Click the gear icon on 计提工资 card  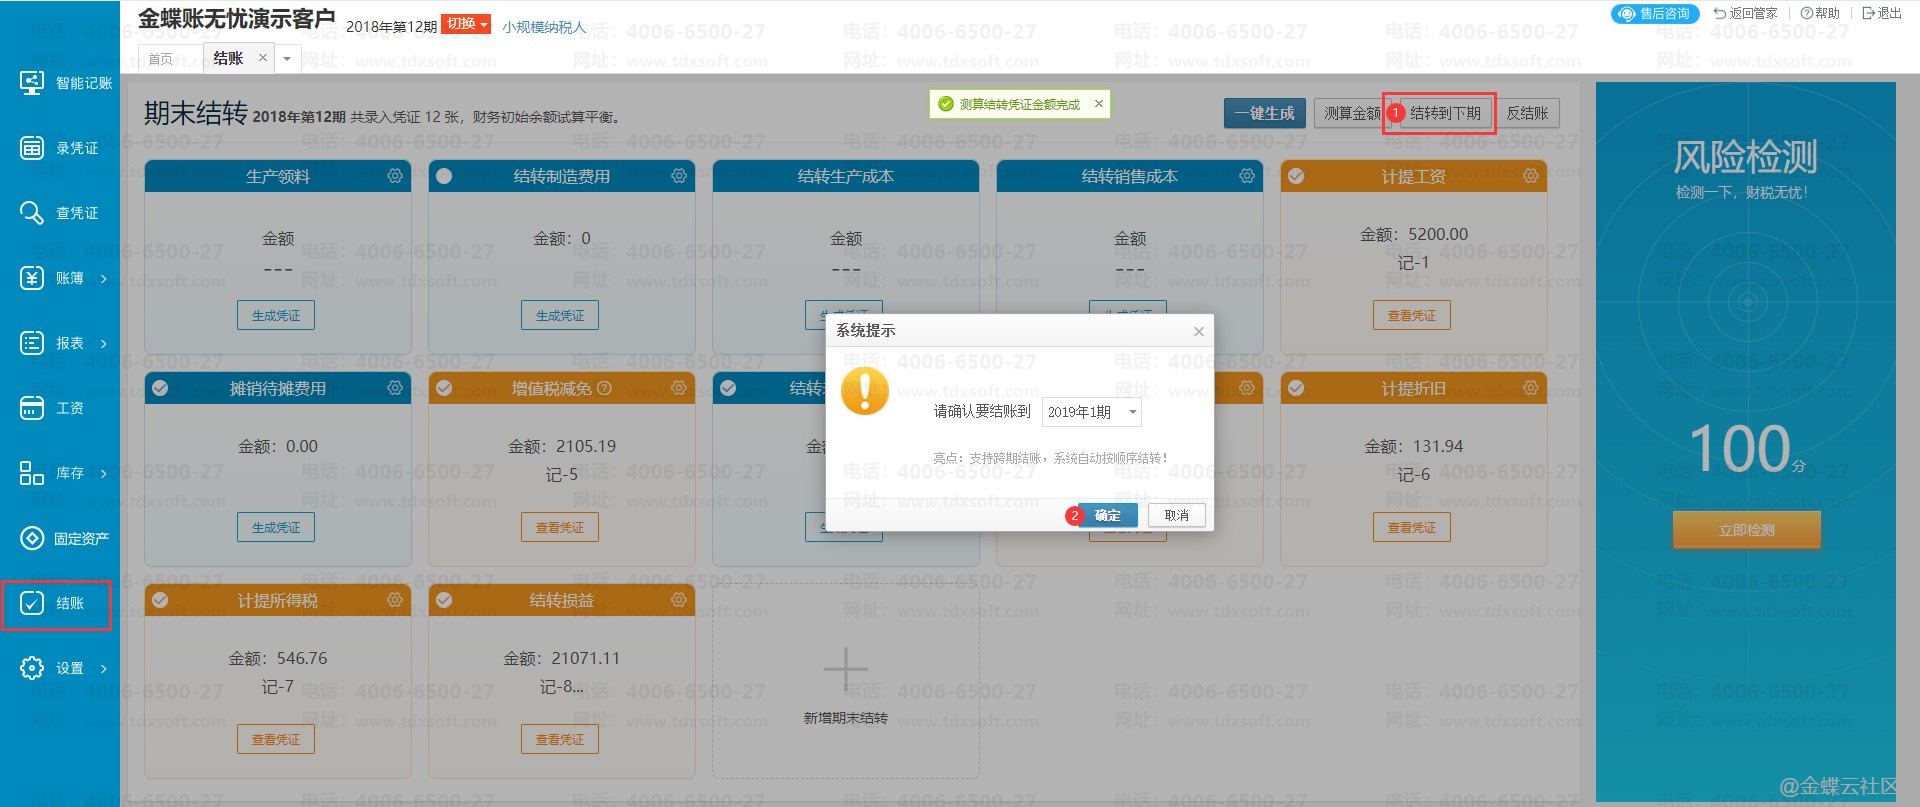pyautogui.click(x=1530, y=176)
